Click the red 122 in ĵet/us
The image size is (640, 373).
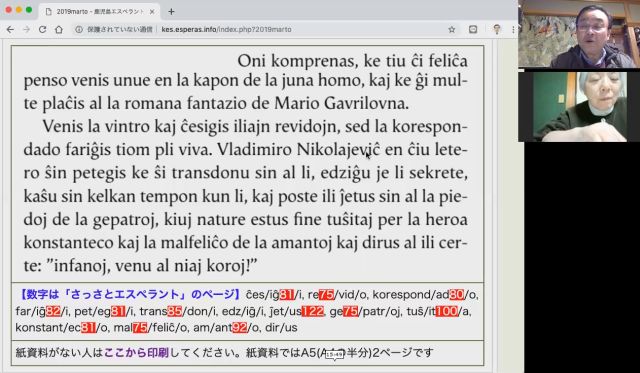[312, 311]
